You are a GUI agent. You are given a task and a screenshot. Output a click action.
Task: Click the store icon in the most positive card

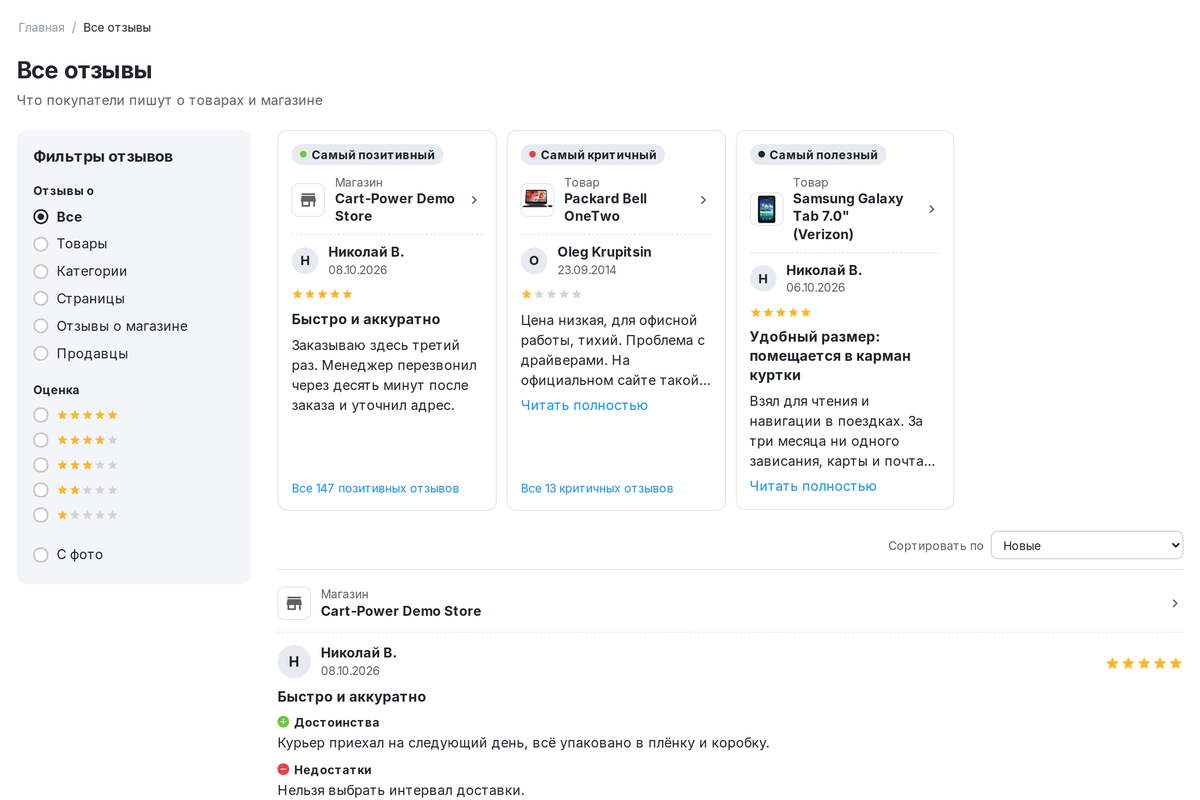pyautogui.click(x=308, y=200)
